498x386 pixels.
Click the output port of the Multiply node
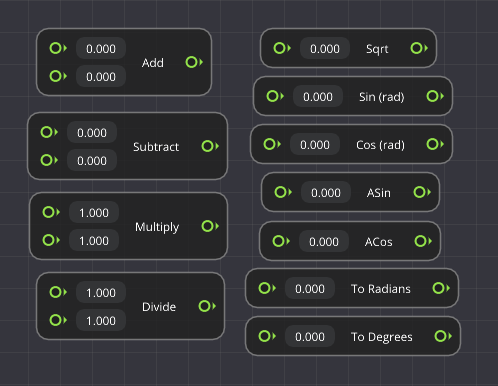point(210,226)
